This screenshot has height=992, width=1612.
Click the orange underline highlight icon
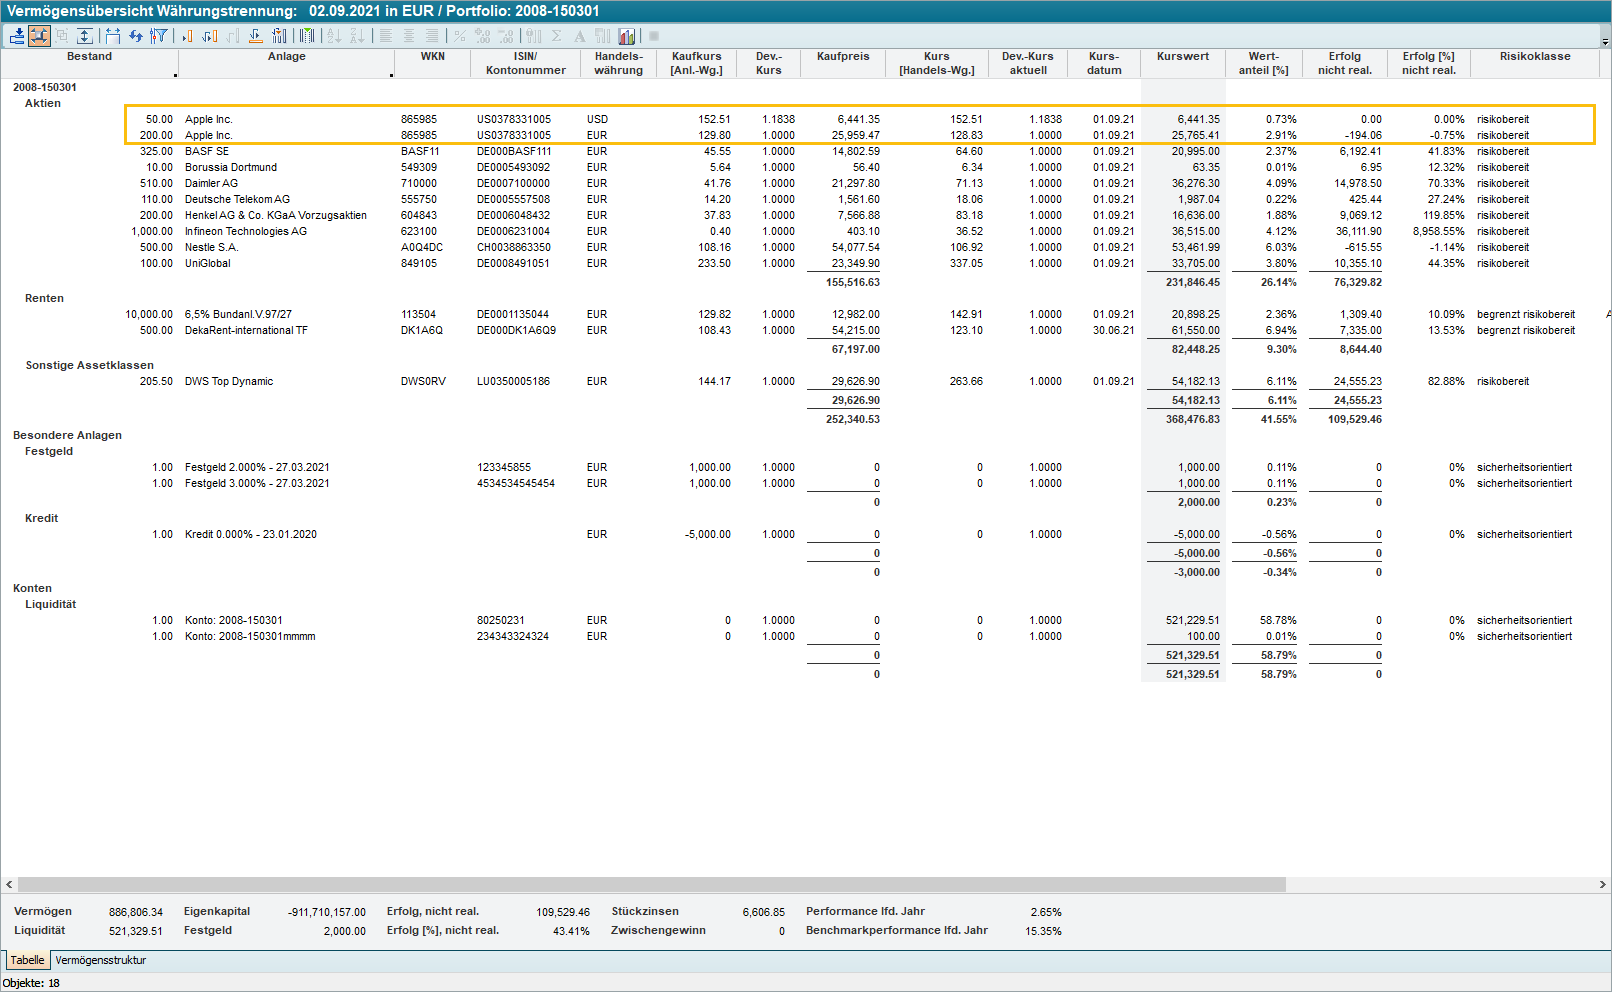pos(256,36)
